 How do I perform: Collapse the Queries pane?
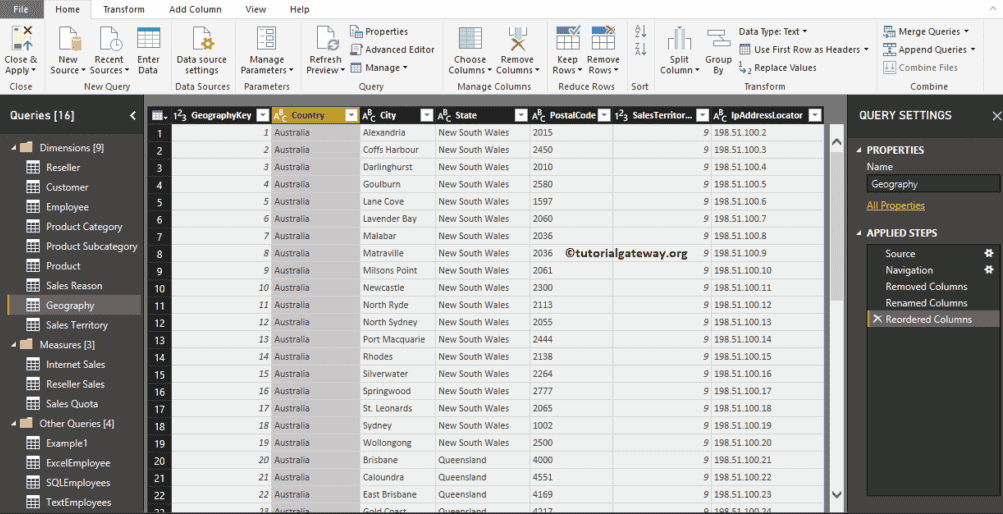[133, 116]
